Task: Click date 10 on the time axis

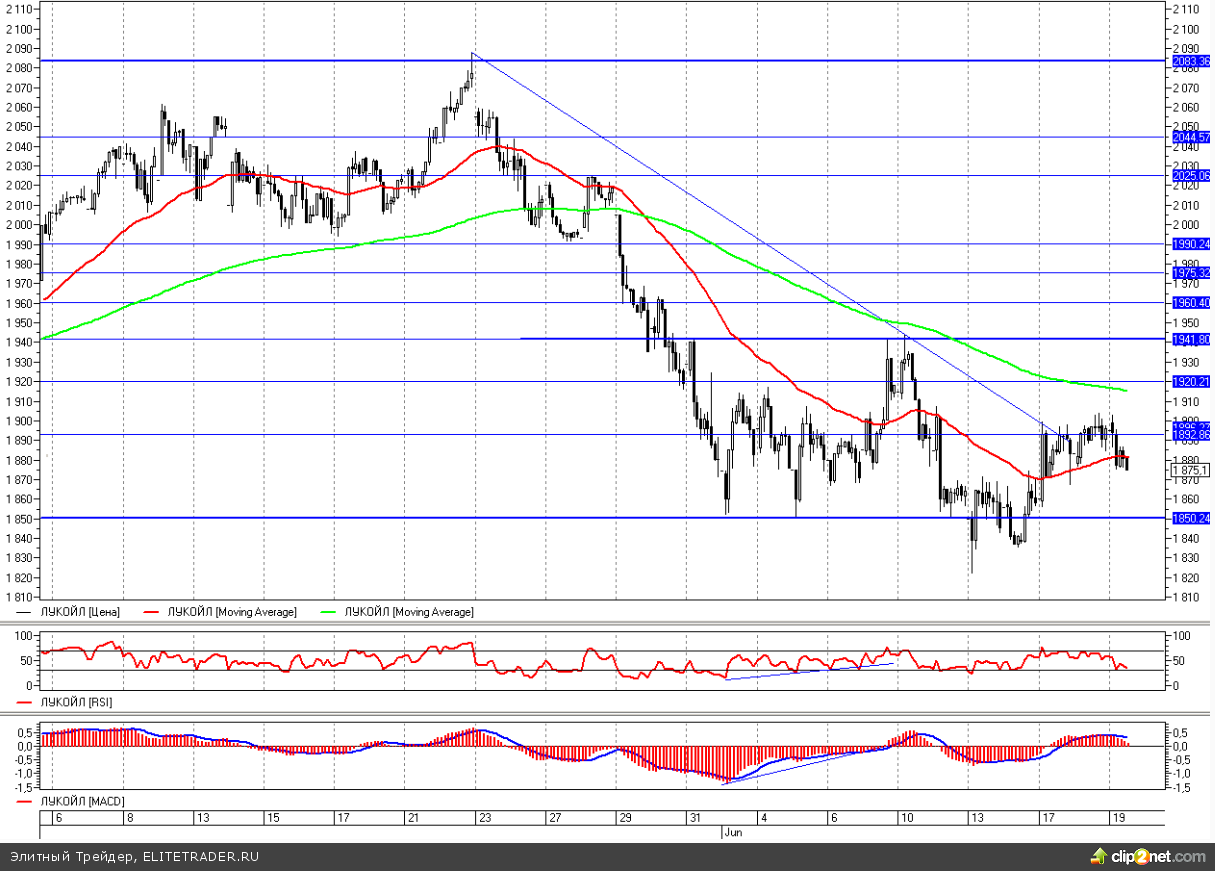Action: coord(908,818)
